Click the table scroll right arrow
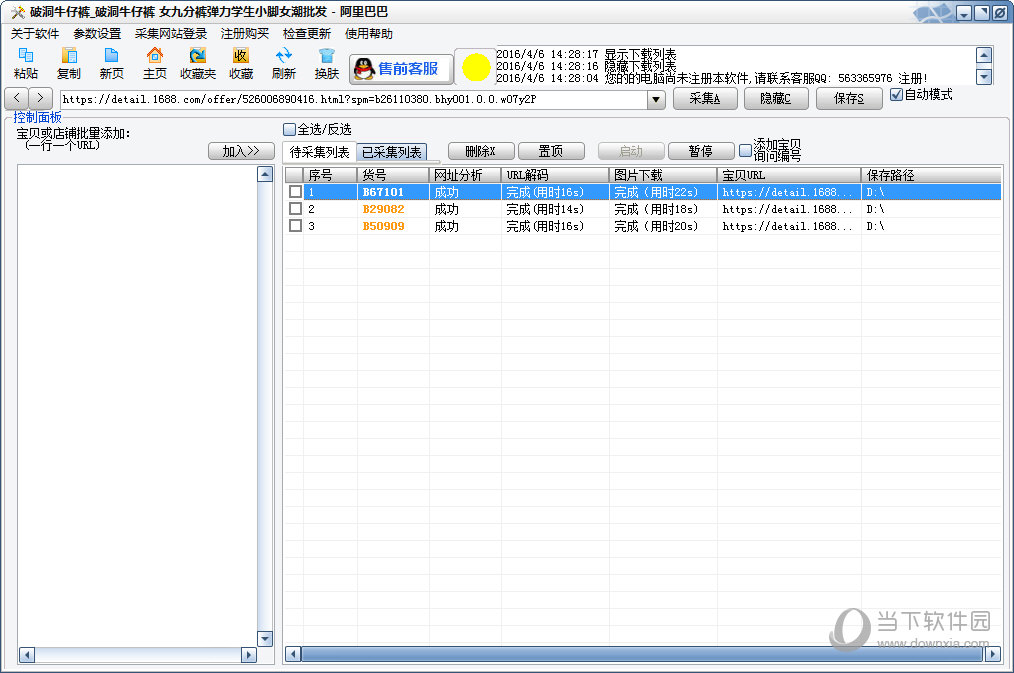Screen dimensions: 1014x673 pos(993,654)
